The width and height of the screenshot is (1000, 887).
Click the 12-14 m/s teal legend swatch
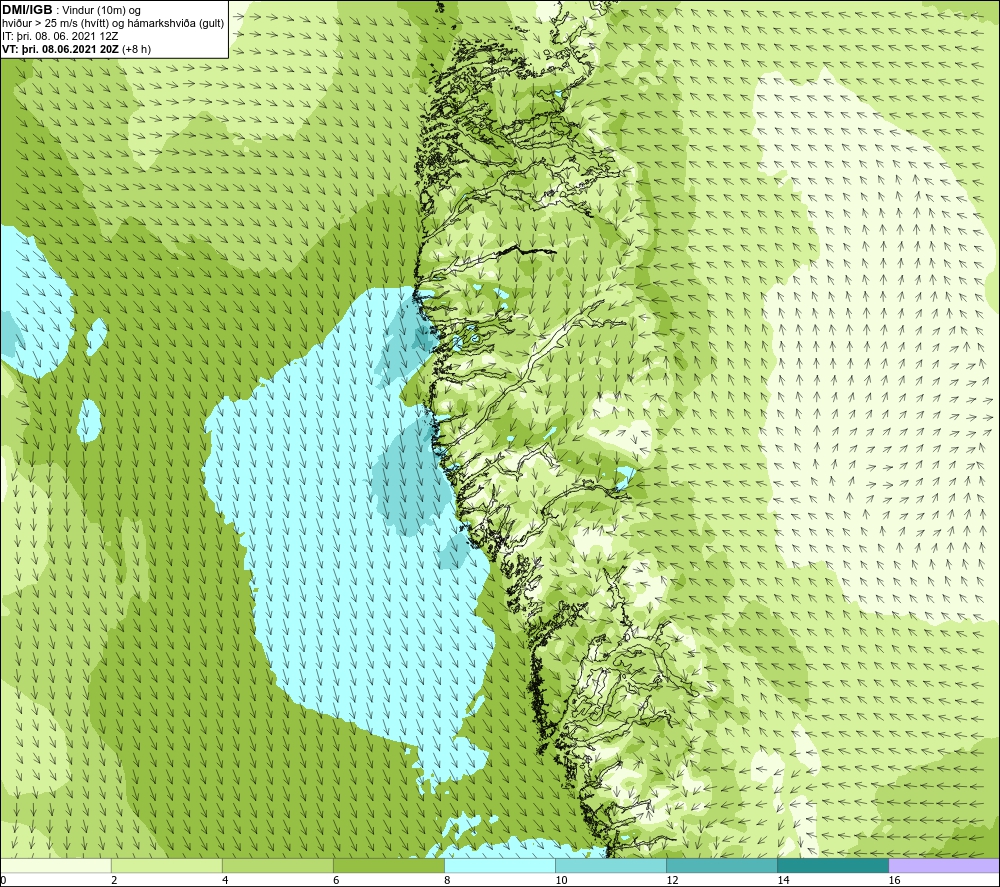[721, 865]
